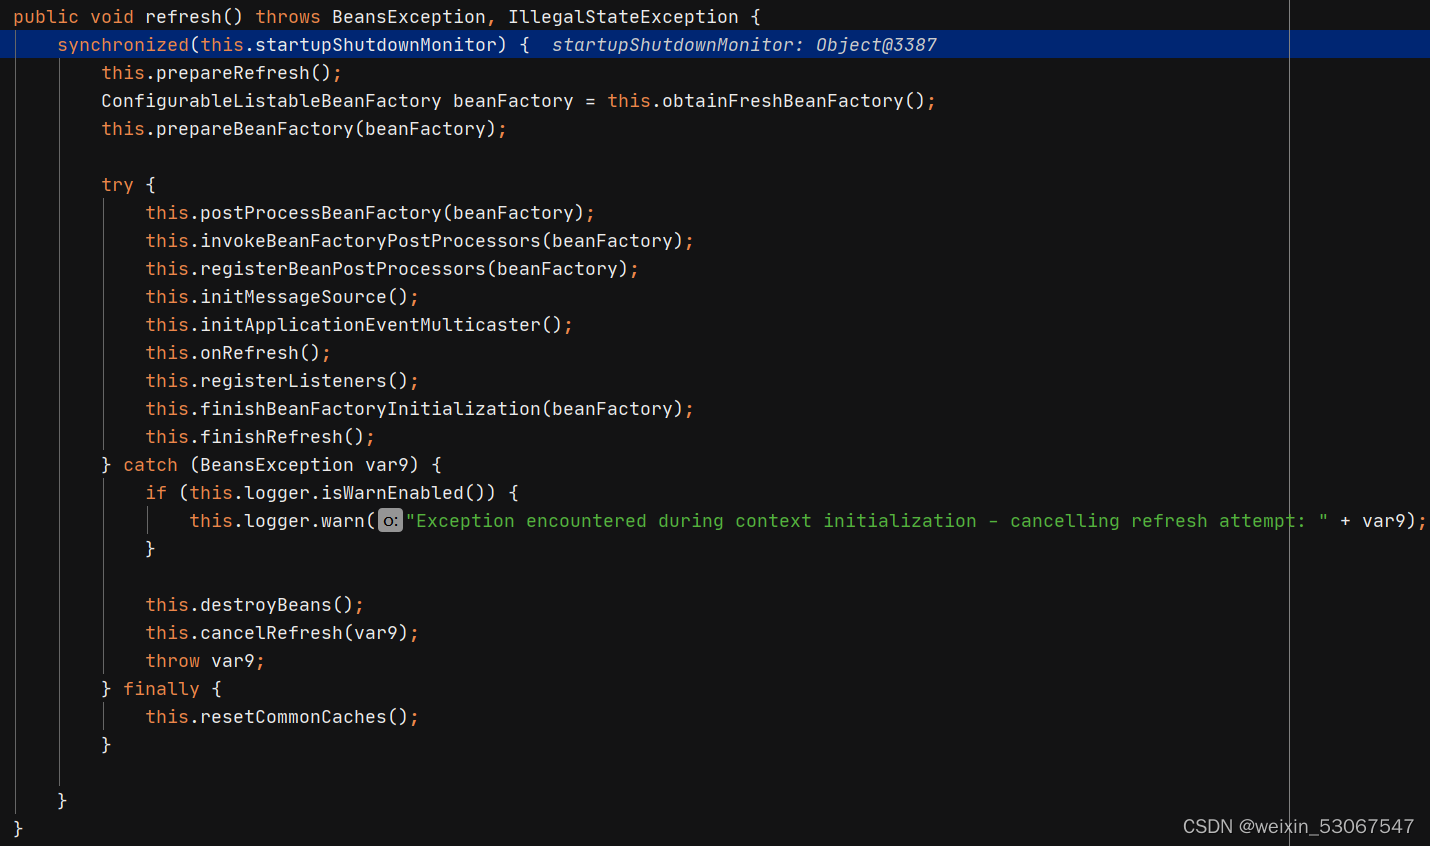Click the initApplicationEventMulticaster() call
The width and height of the screenshot is (1430, 846).
(x=381, y=325)
